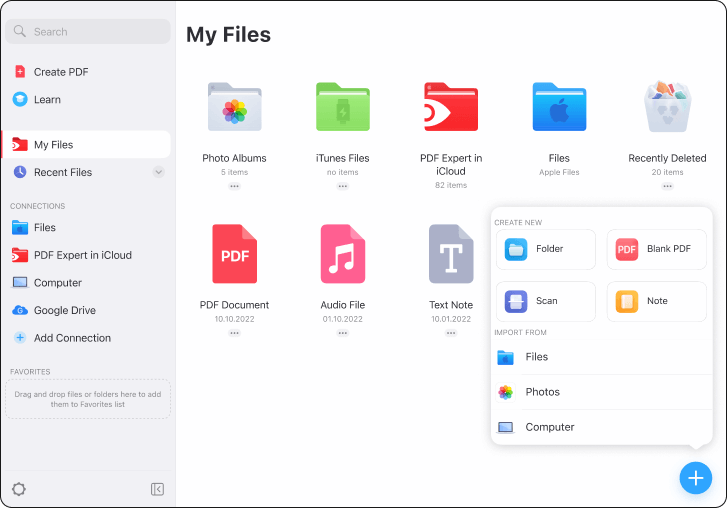
Task: Open more options under Recently Deleted
Action: pyautogui.click(x=667, y=186)
